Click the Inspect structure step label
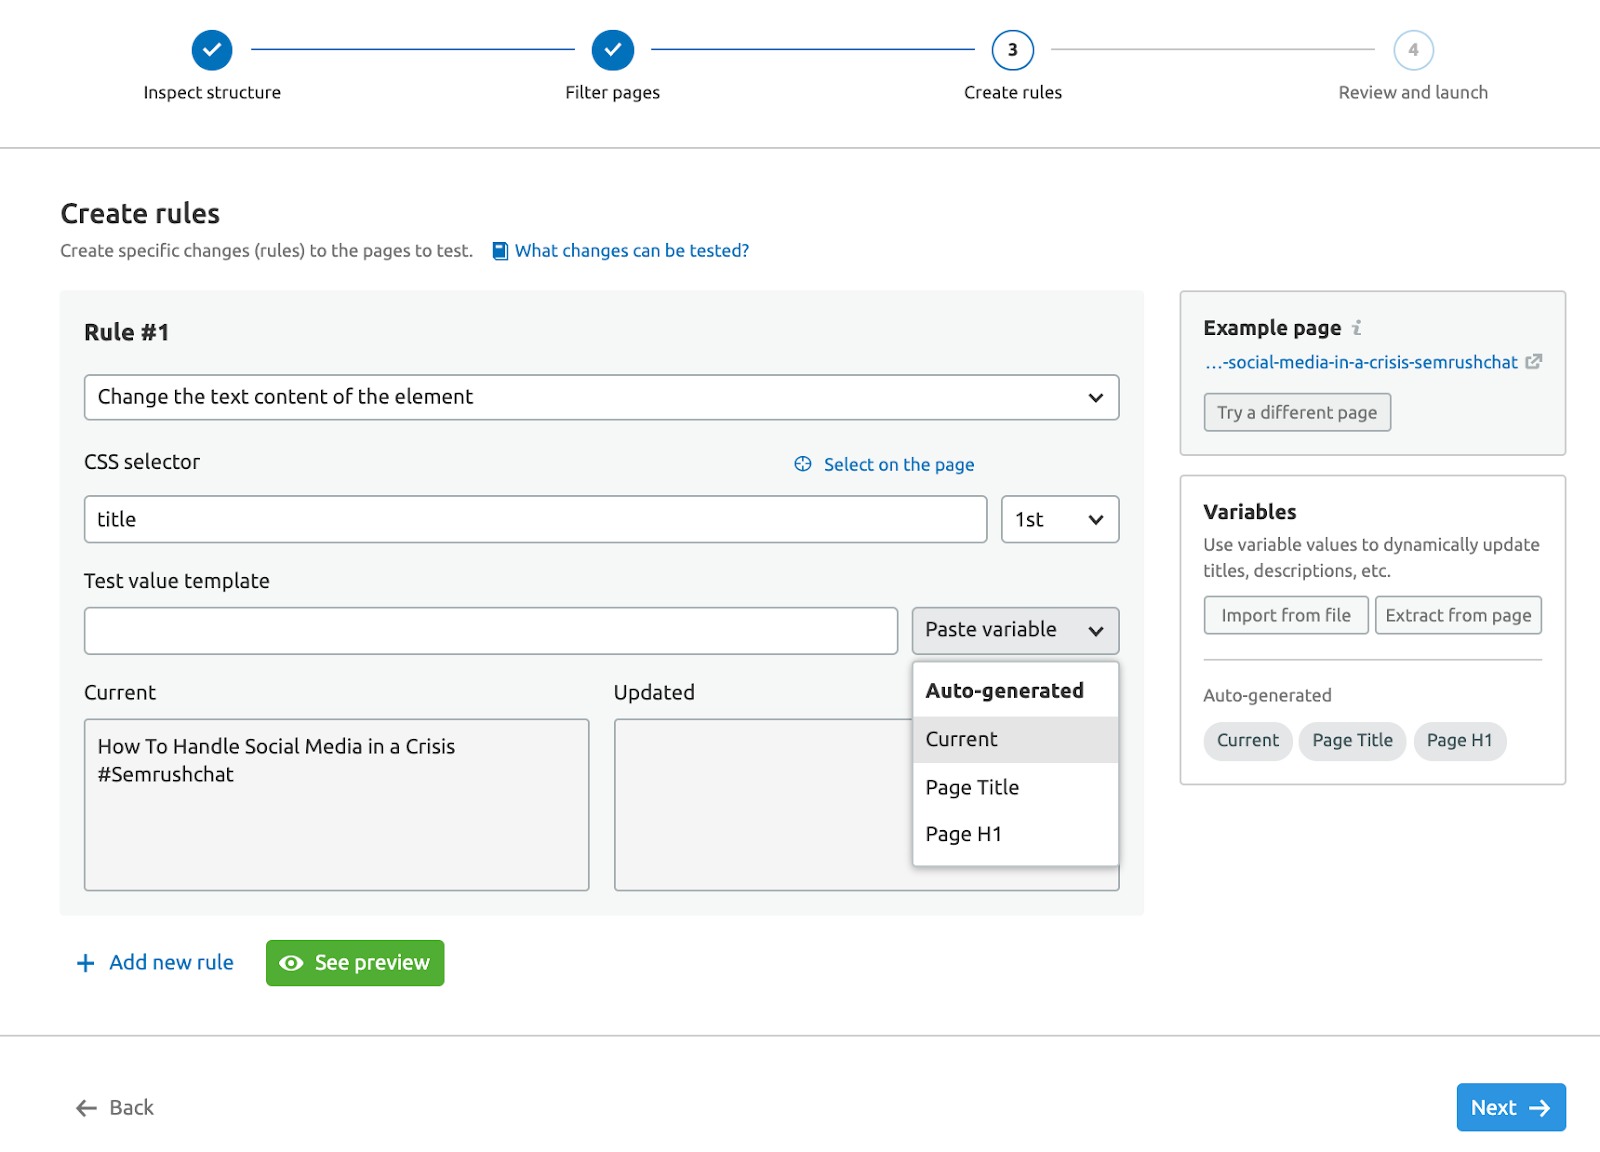The width and height of the screenshot is (1600, 1152). [x=212, y=93]
